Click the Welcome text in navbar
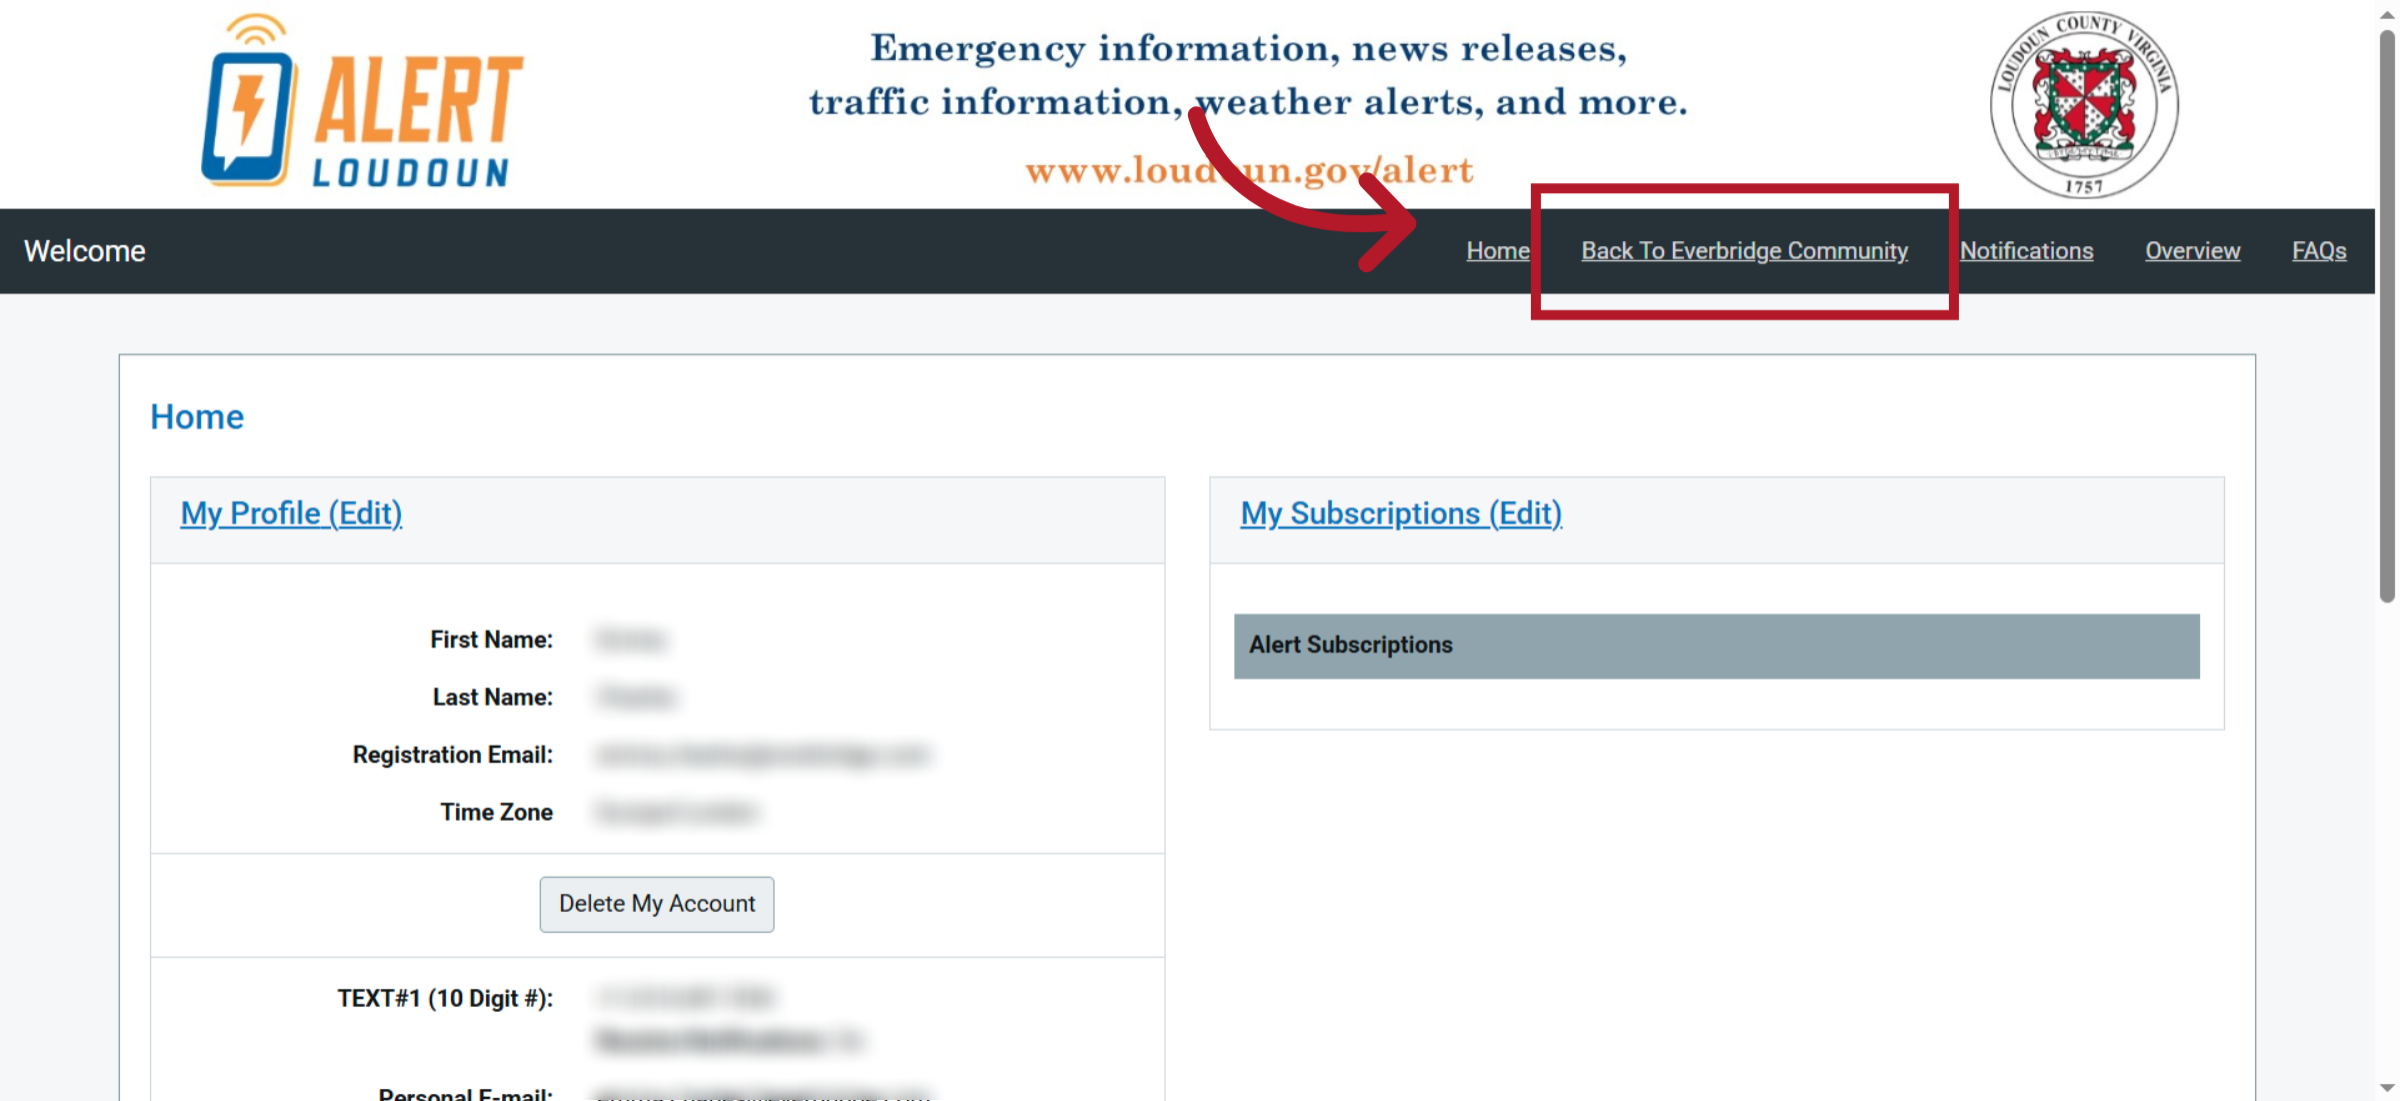The image size is (2400, 1101). tap(85, 251)
